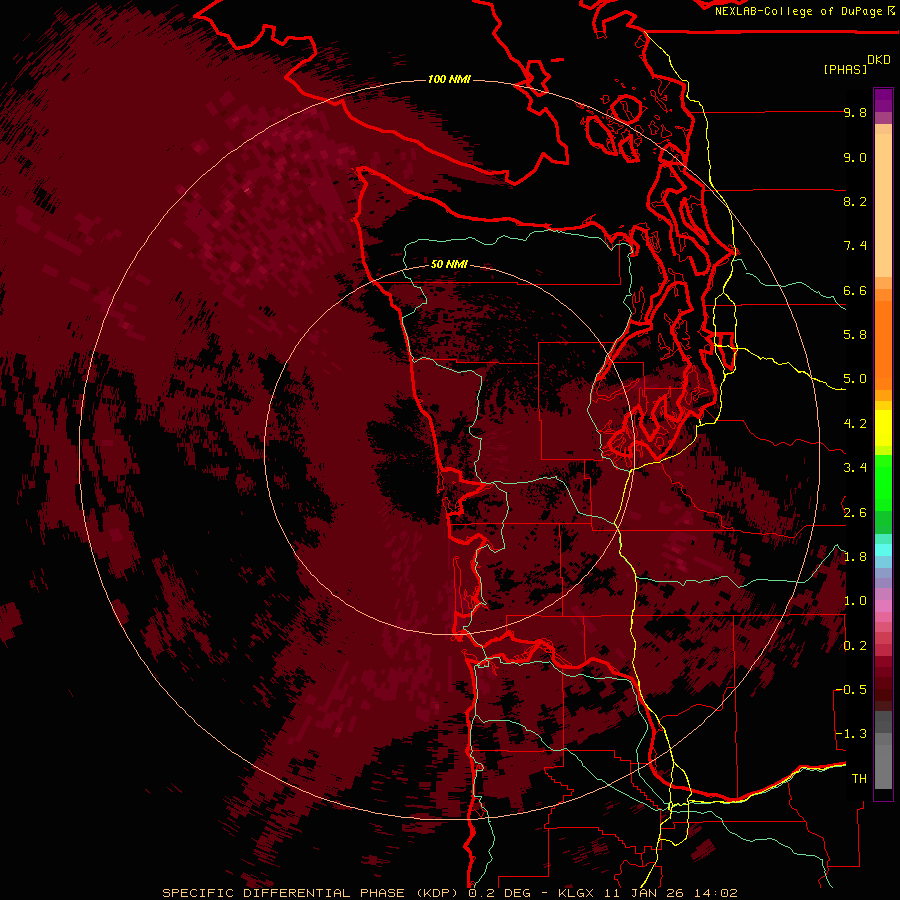Click the TH legend label

(859, 778)
